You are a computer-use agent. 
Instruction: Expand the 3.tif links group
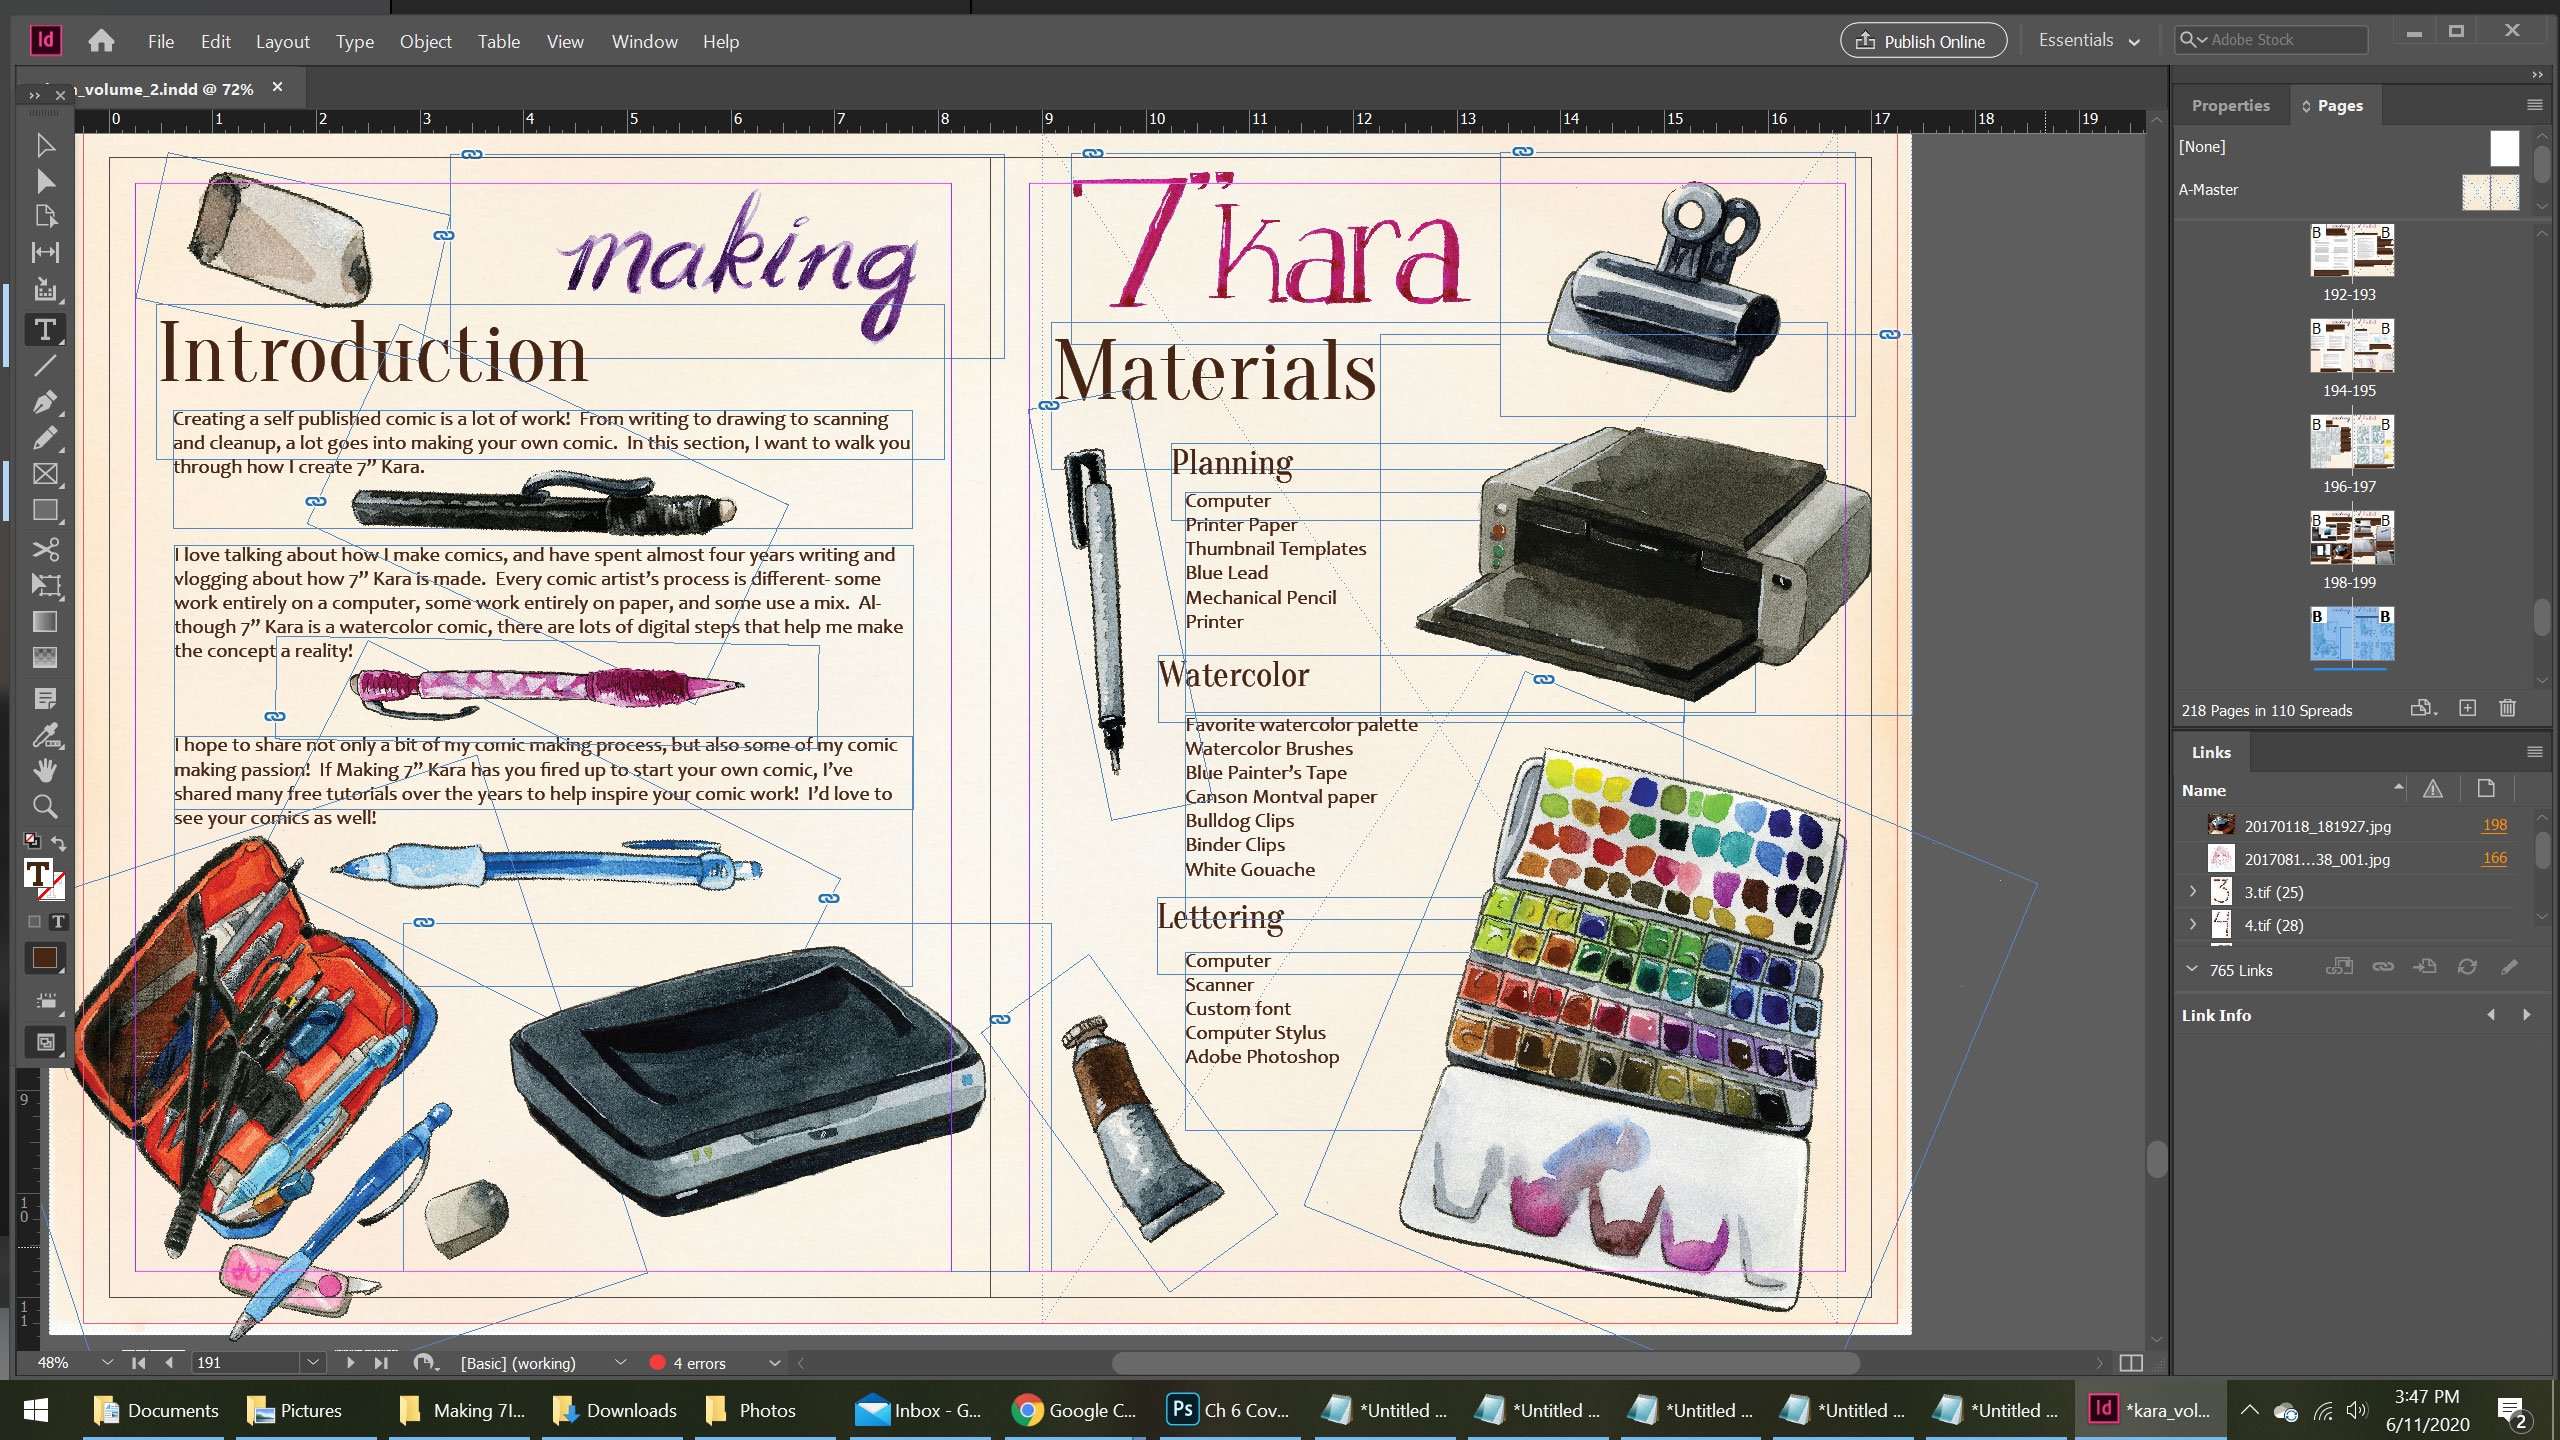2193,891
